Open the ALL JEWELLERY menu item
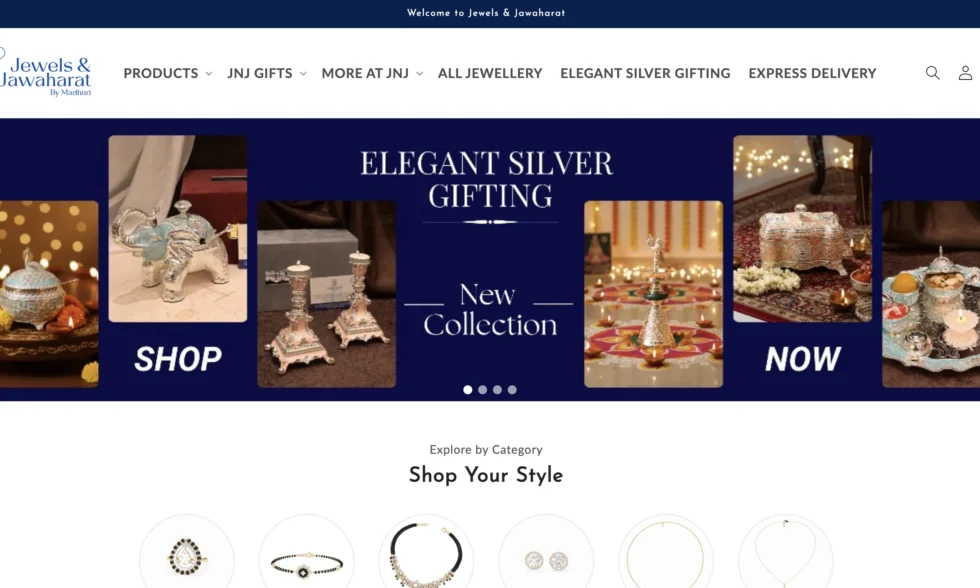The width and height of the screenshot is (980, 588). pos(490,73)
